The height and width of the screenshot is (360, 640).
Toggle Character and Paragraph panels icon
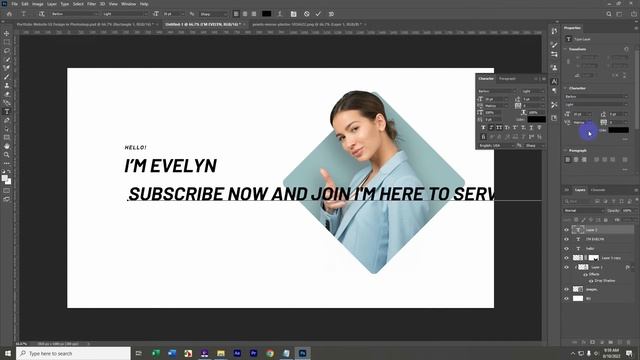pyautogui.click(x=293, y=14)
